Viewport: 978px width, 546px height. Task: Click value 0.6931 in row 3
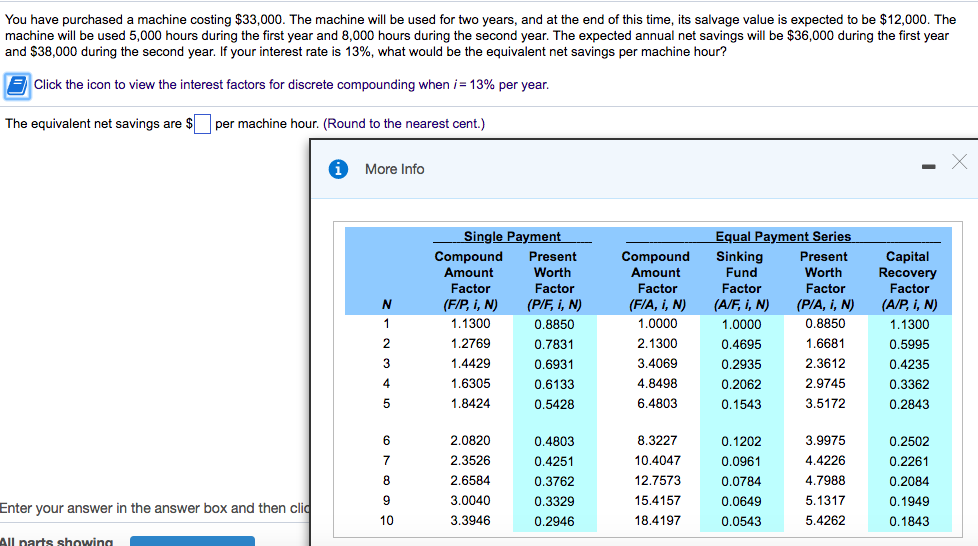[554, 364]
